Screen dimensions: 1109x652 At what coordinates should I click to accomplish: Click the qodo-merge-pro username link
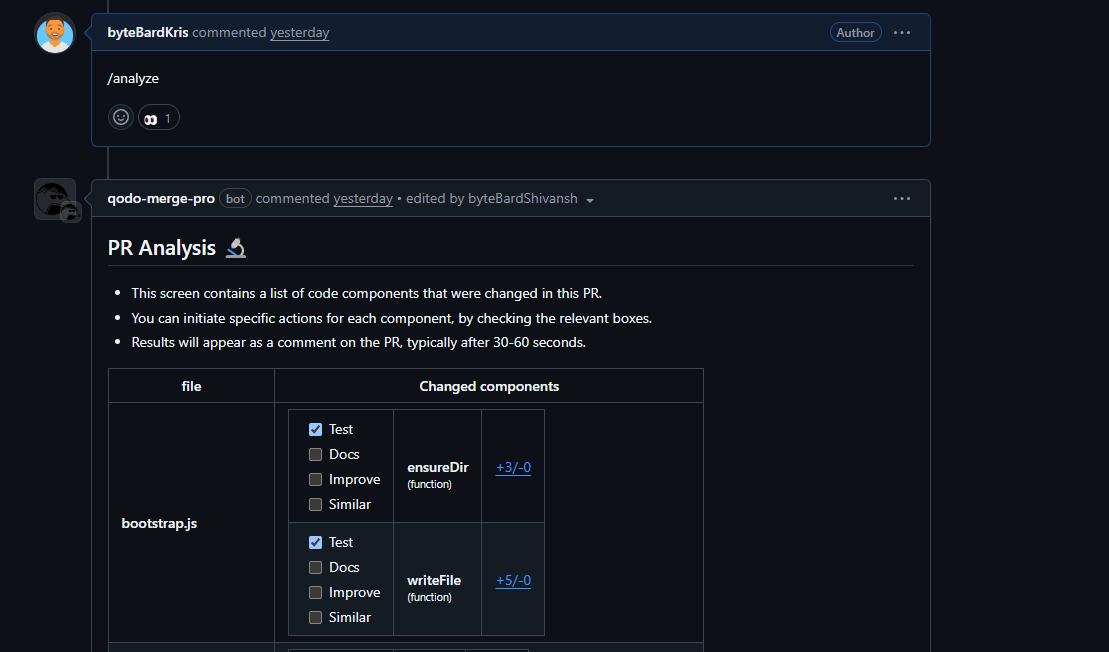click(161, 199)
